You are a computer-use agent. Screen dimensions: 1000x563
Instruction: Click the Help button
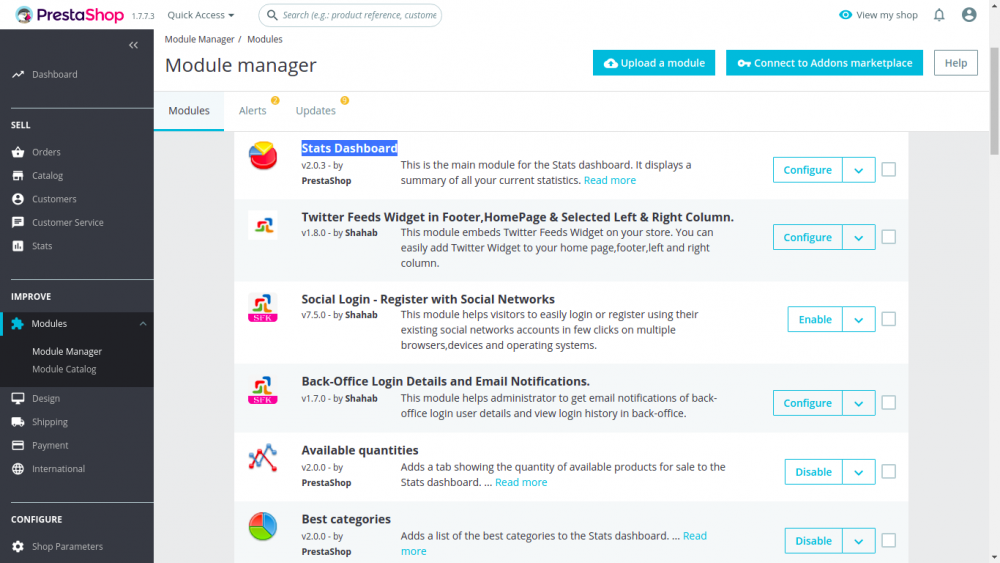point(955,62)
